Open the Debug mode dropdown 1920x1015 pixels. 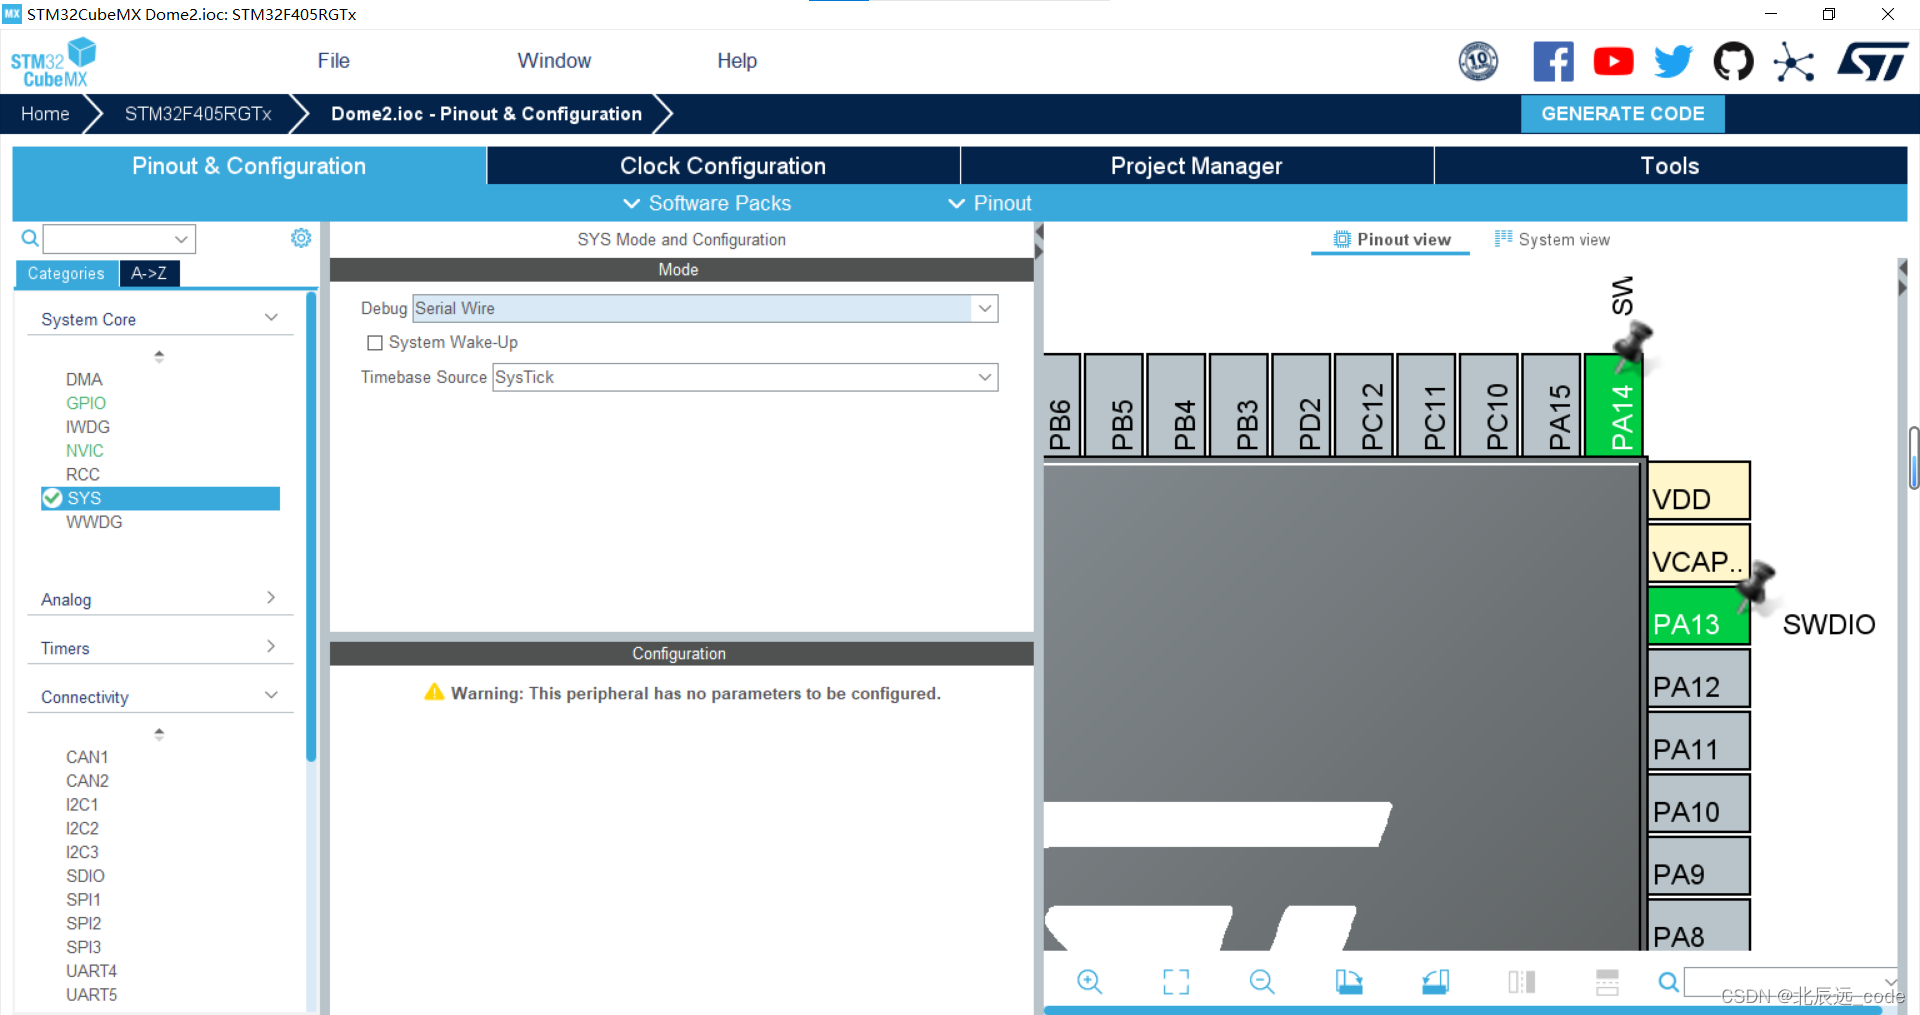point(985,308)
